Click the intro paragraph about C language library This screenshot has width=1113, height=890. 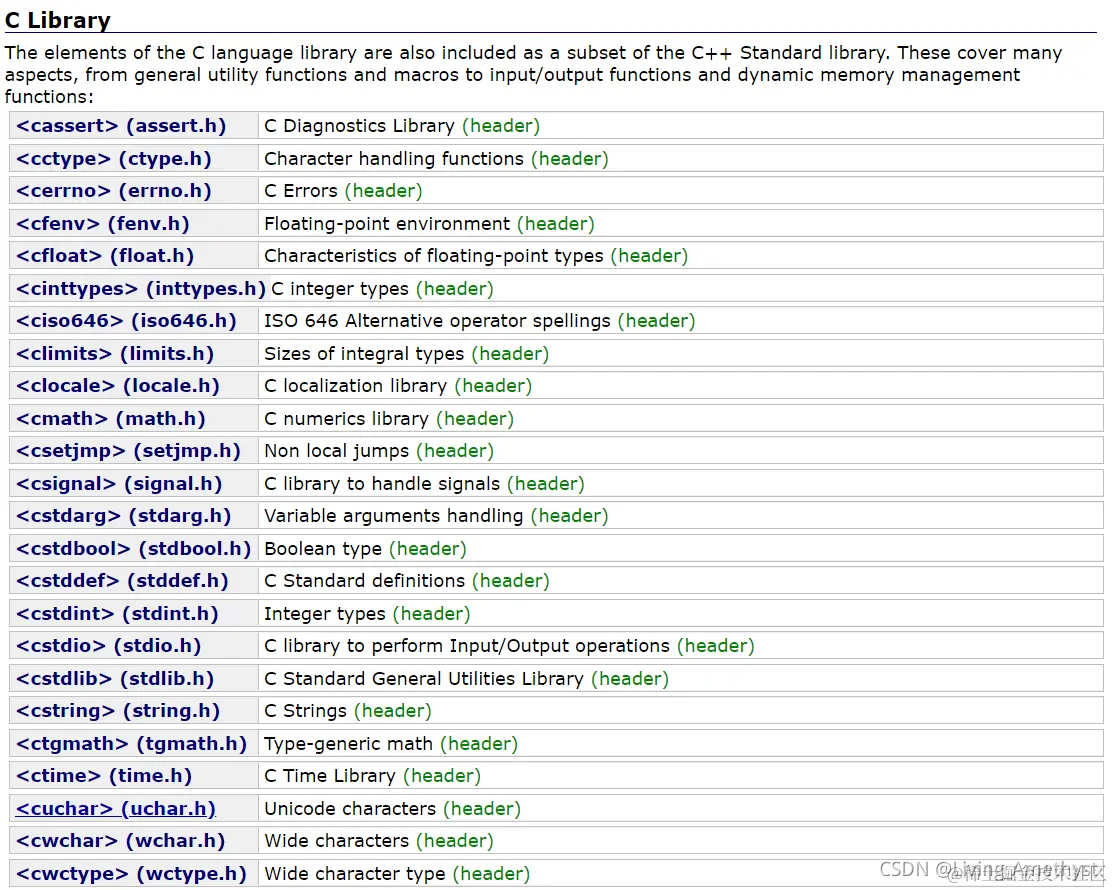tap(534, 75)
